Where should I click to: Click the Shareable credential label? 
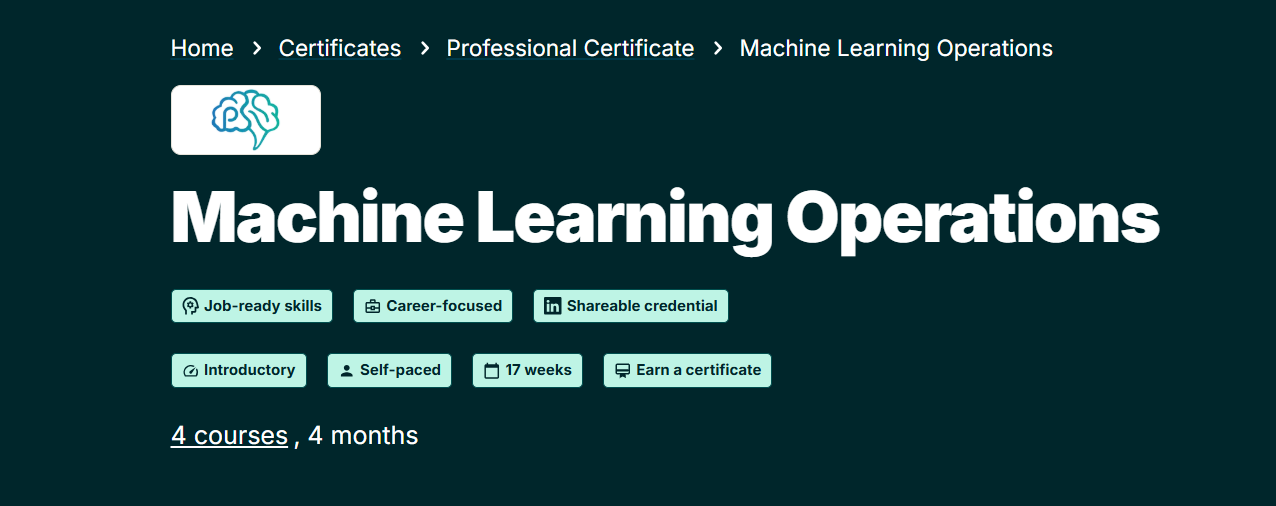pyautogui.click(x=642, y=306)
